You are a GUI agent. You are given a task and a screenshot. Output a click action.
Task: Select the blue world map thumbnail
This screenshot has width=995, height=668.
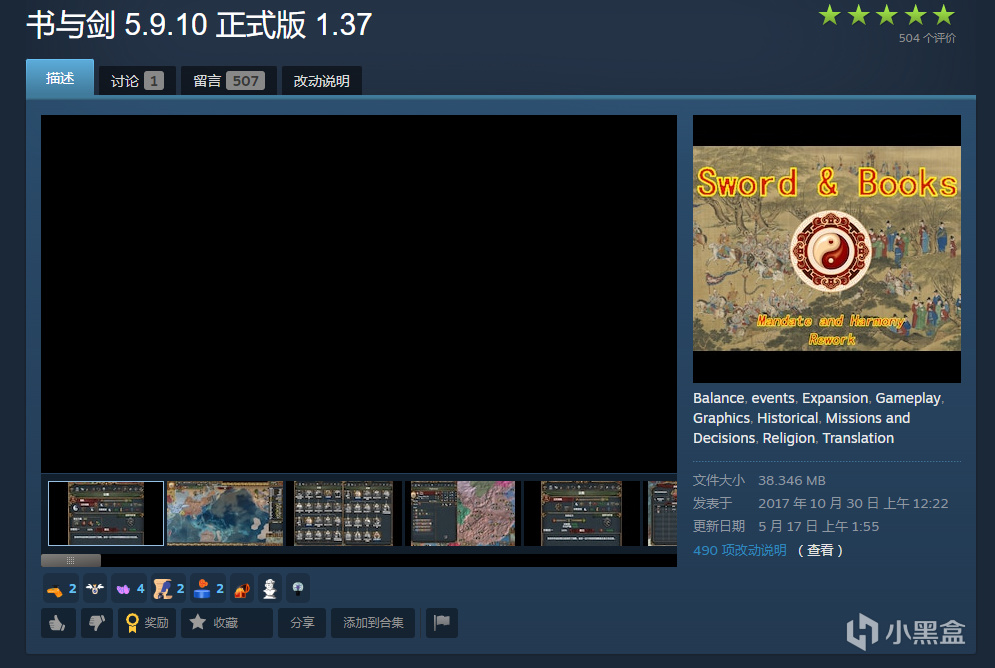coord(225,513)
